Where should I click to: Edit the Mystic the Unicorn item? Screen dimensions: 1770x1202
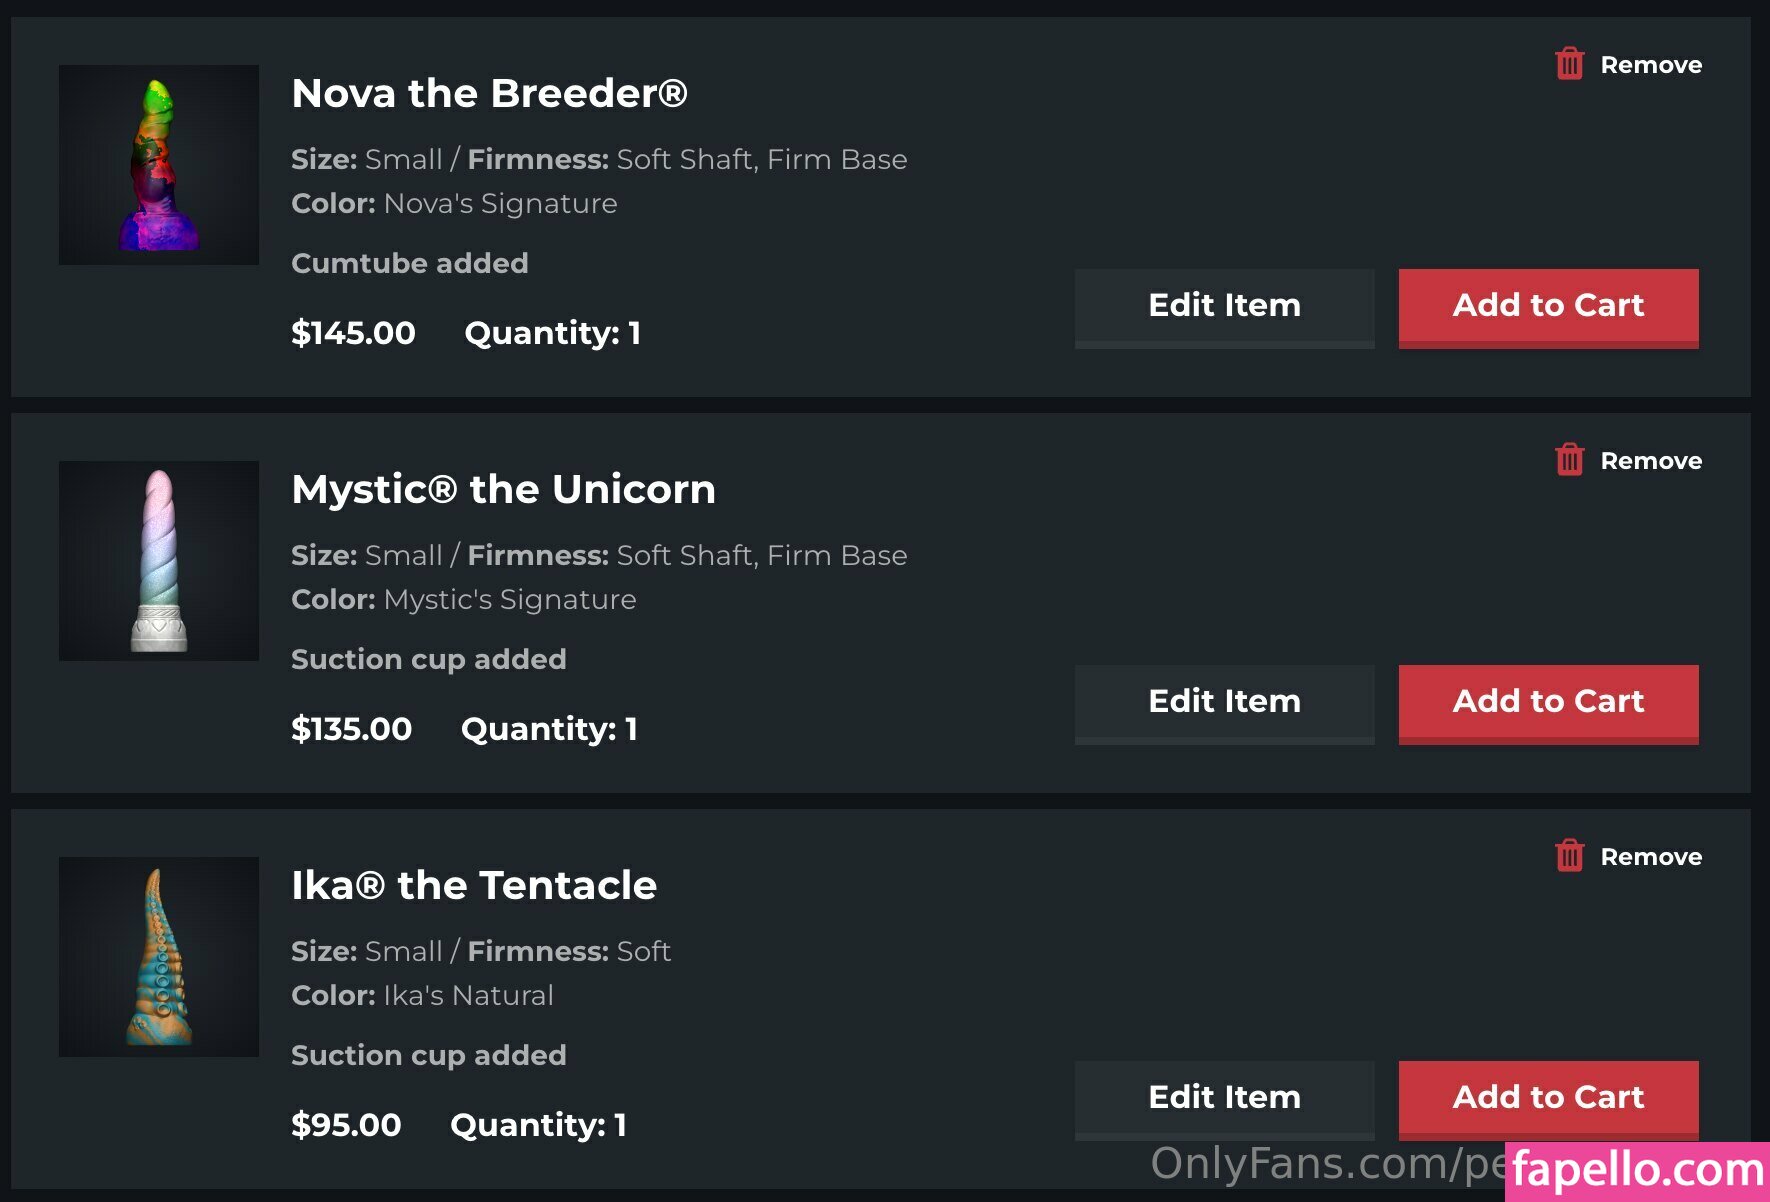point(1224,702)
